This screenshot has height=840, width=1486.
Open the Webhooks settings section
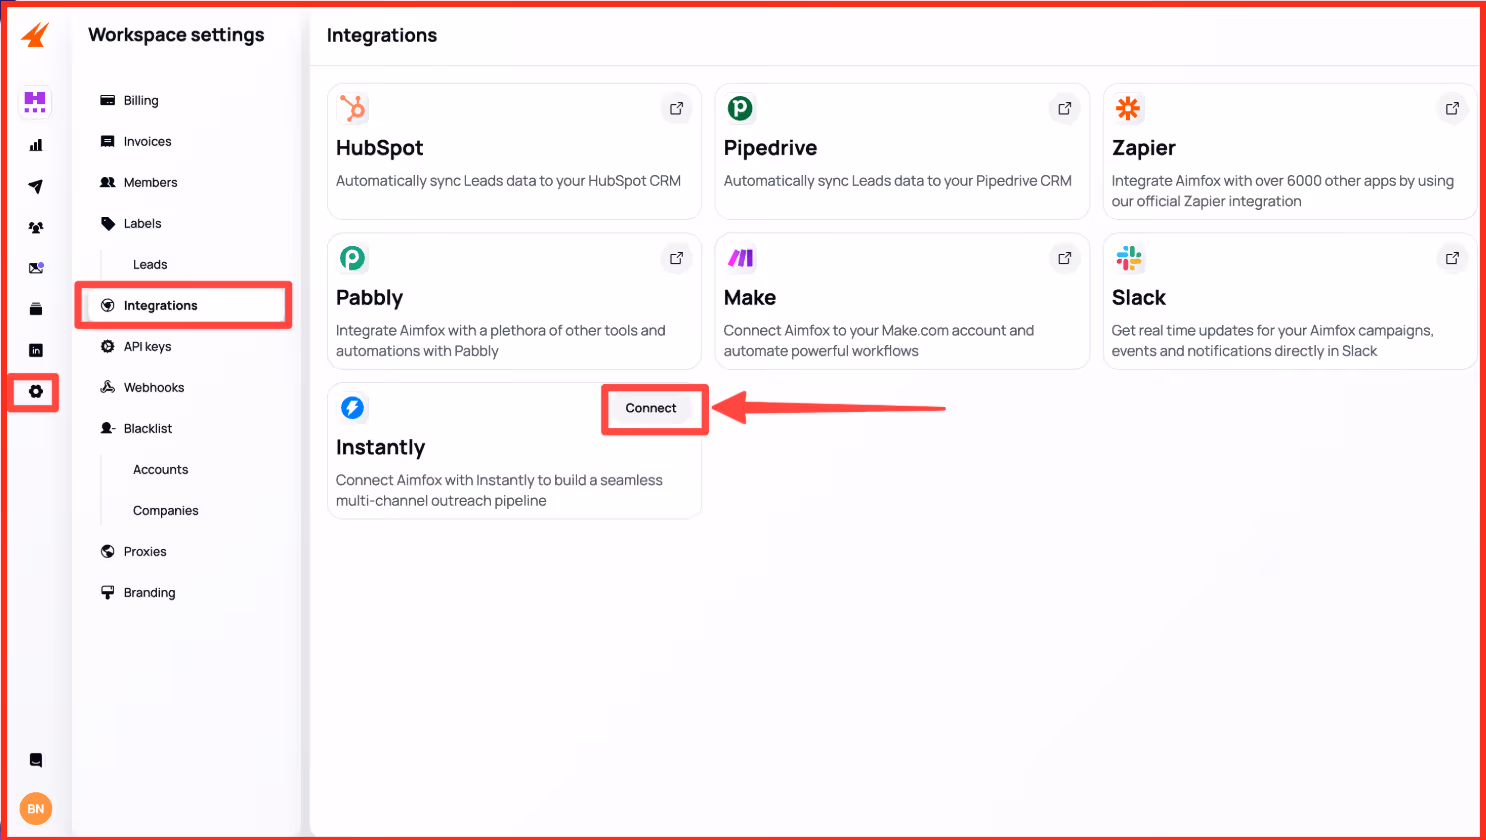click(x=153, y=387)
